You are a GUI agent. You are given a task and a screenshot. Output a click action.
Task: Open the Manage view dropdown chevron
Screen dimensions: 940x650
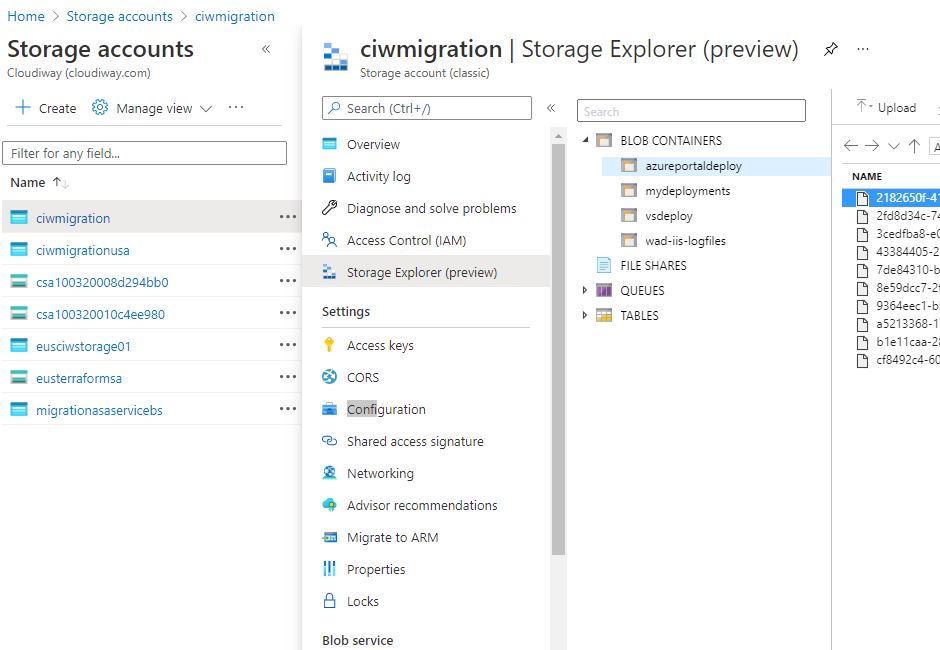(206, 109)
